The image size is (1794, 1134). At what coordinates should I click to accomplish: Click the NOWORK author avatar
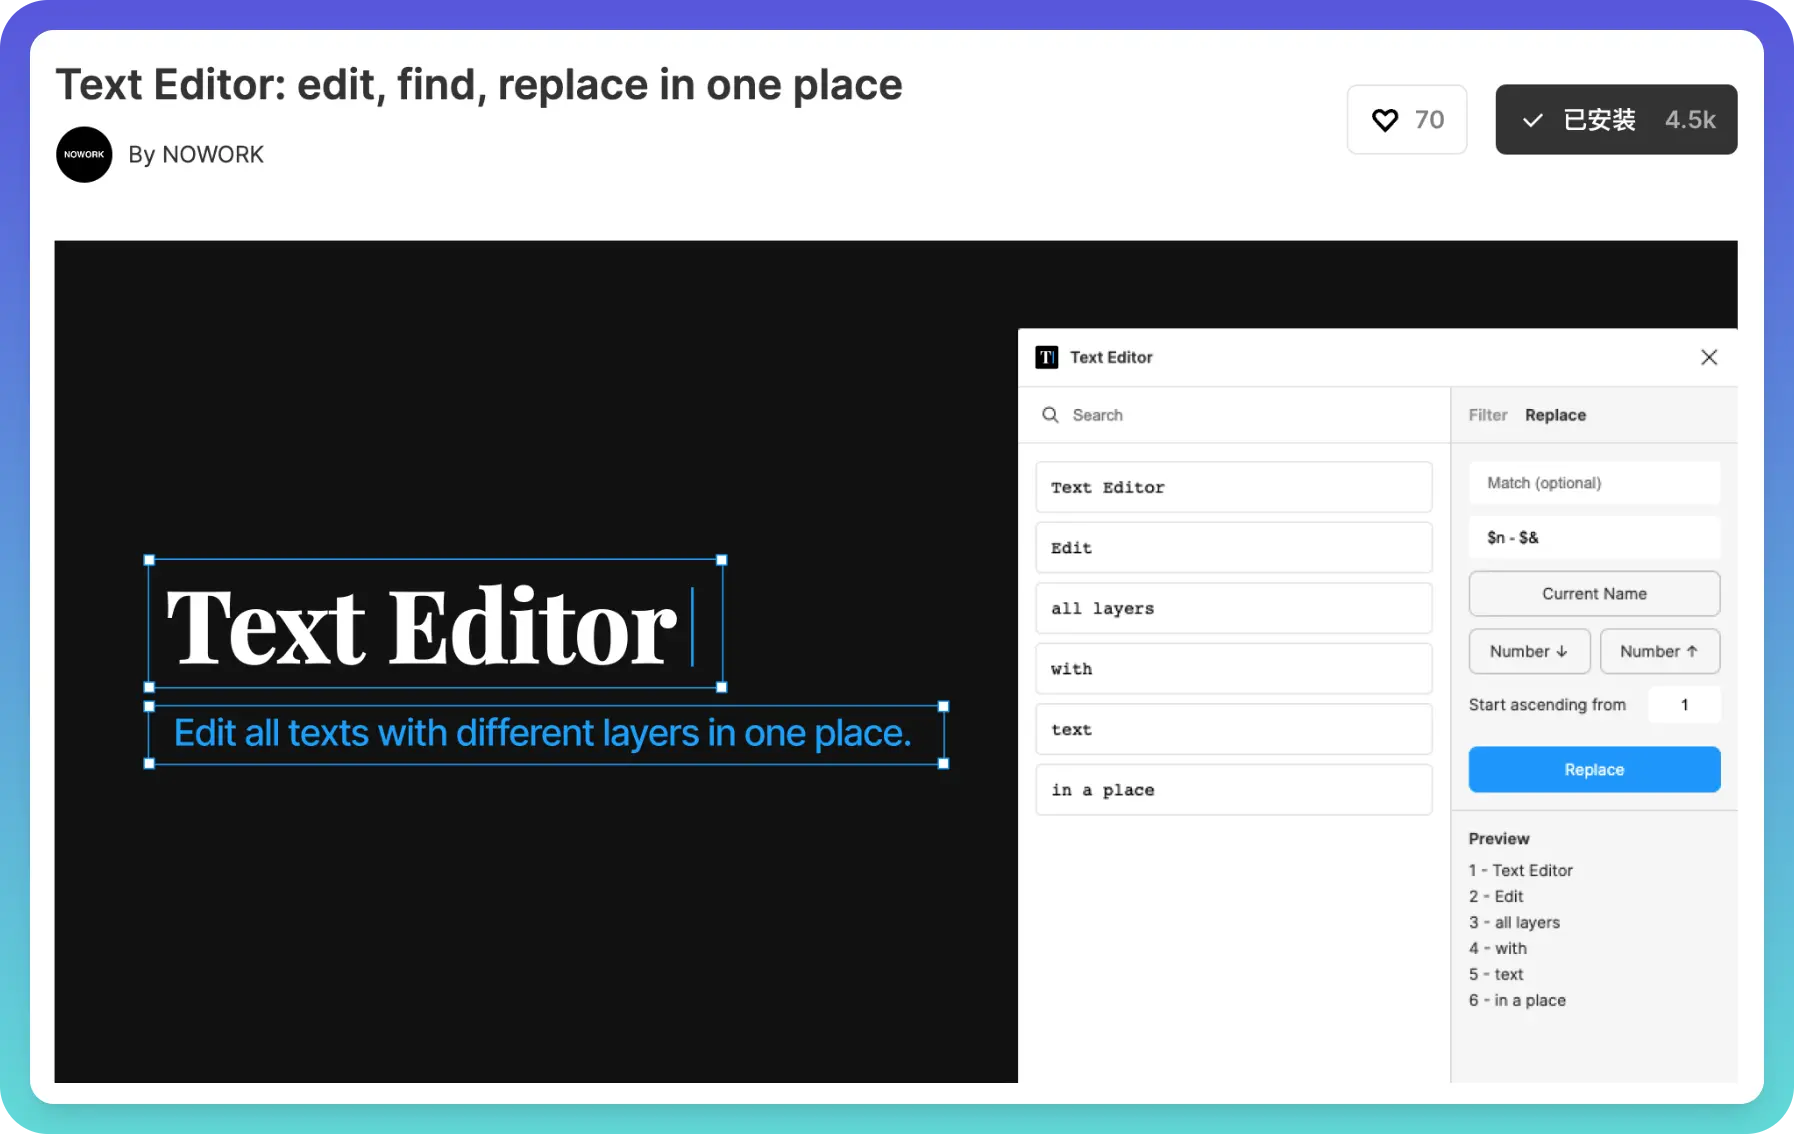point(84,155)
